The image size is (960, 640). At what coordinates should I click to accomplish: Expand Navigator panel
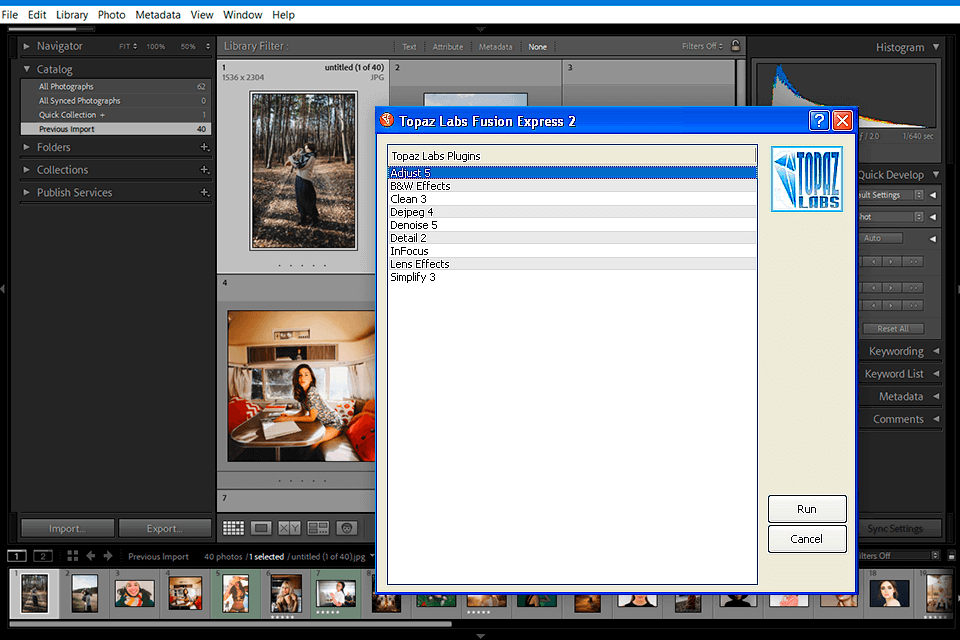pyautogui.click(x=26, y=46)
